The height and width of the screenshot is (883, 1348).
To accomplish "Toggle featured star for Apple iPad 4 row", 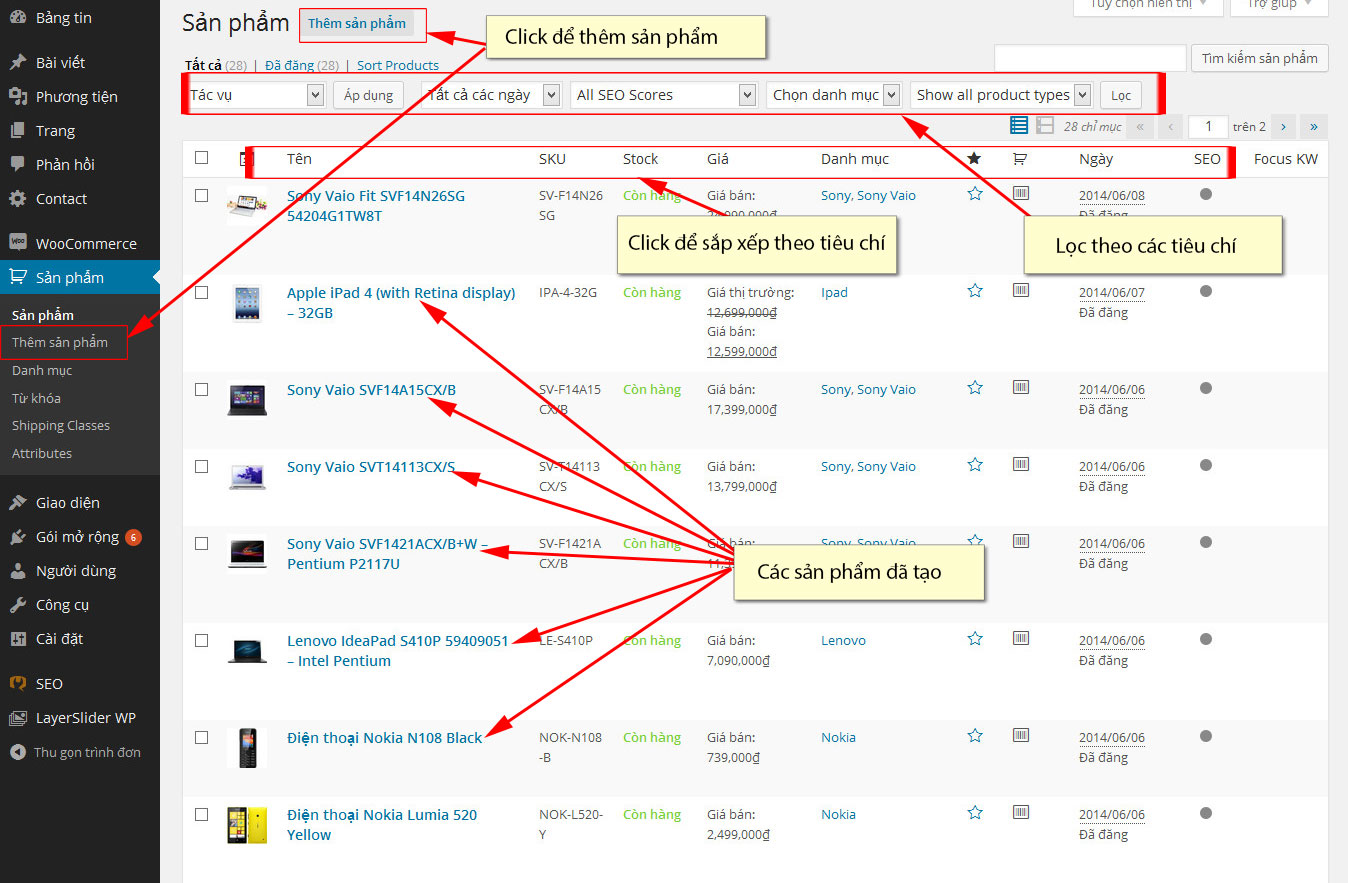I will pyautogui.click(x=975, y=291).
